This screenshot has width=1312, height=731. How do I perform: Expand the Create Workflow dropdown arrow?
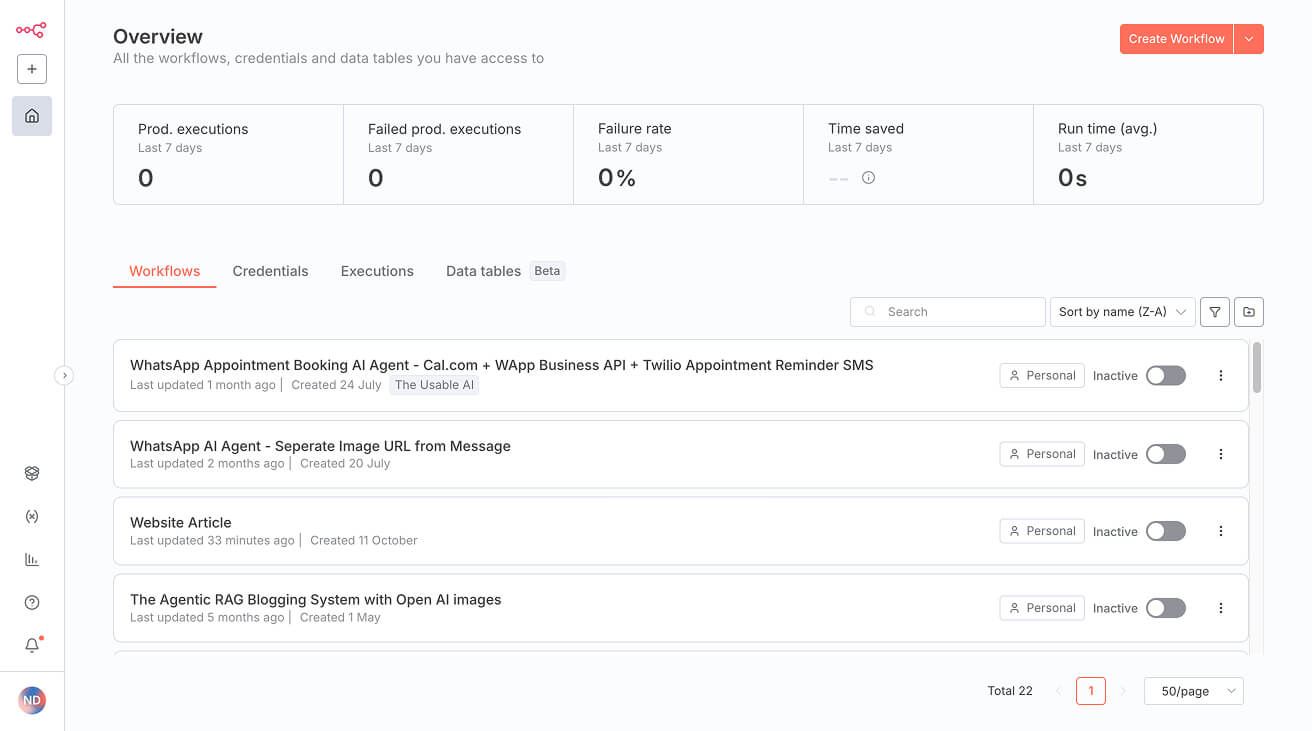click(x=1248, y=38)
